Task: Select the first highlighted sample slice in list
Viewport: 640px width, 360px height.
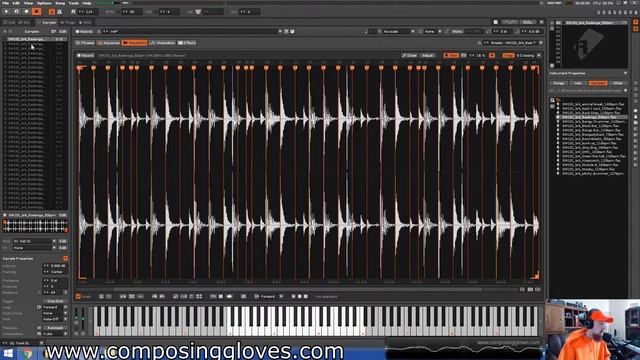Action: click(x=35, y=39)
